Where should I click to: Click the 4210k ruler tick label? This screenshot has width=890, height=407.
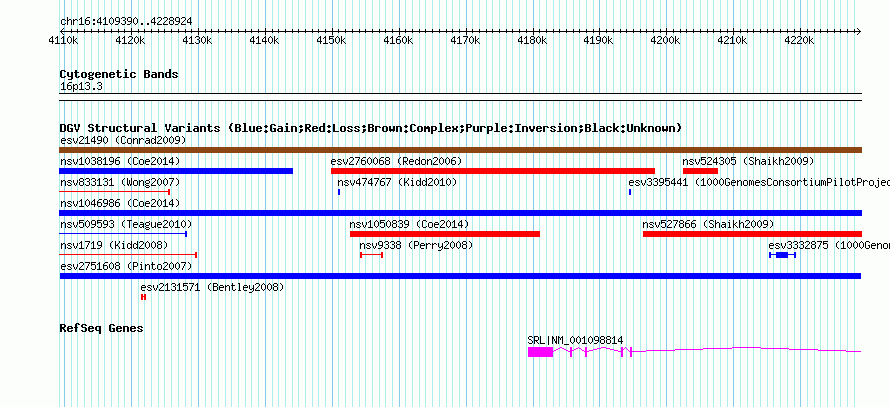coord(732,41)
